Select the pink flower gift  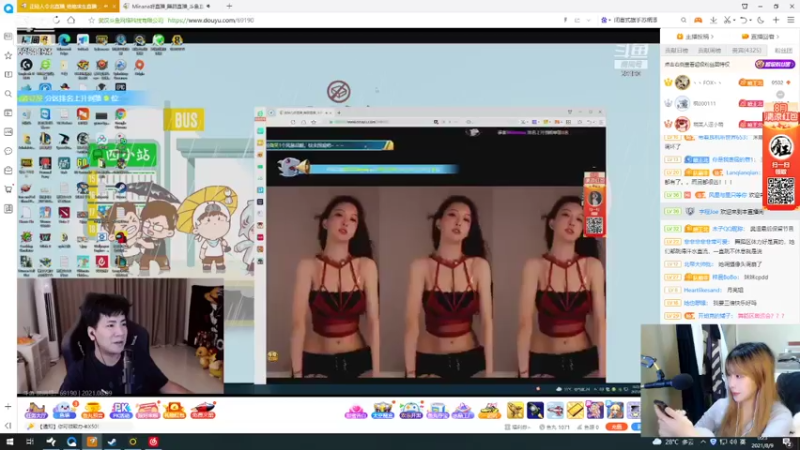[x=356, y=410]
